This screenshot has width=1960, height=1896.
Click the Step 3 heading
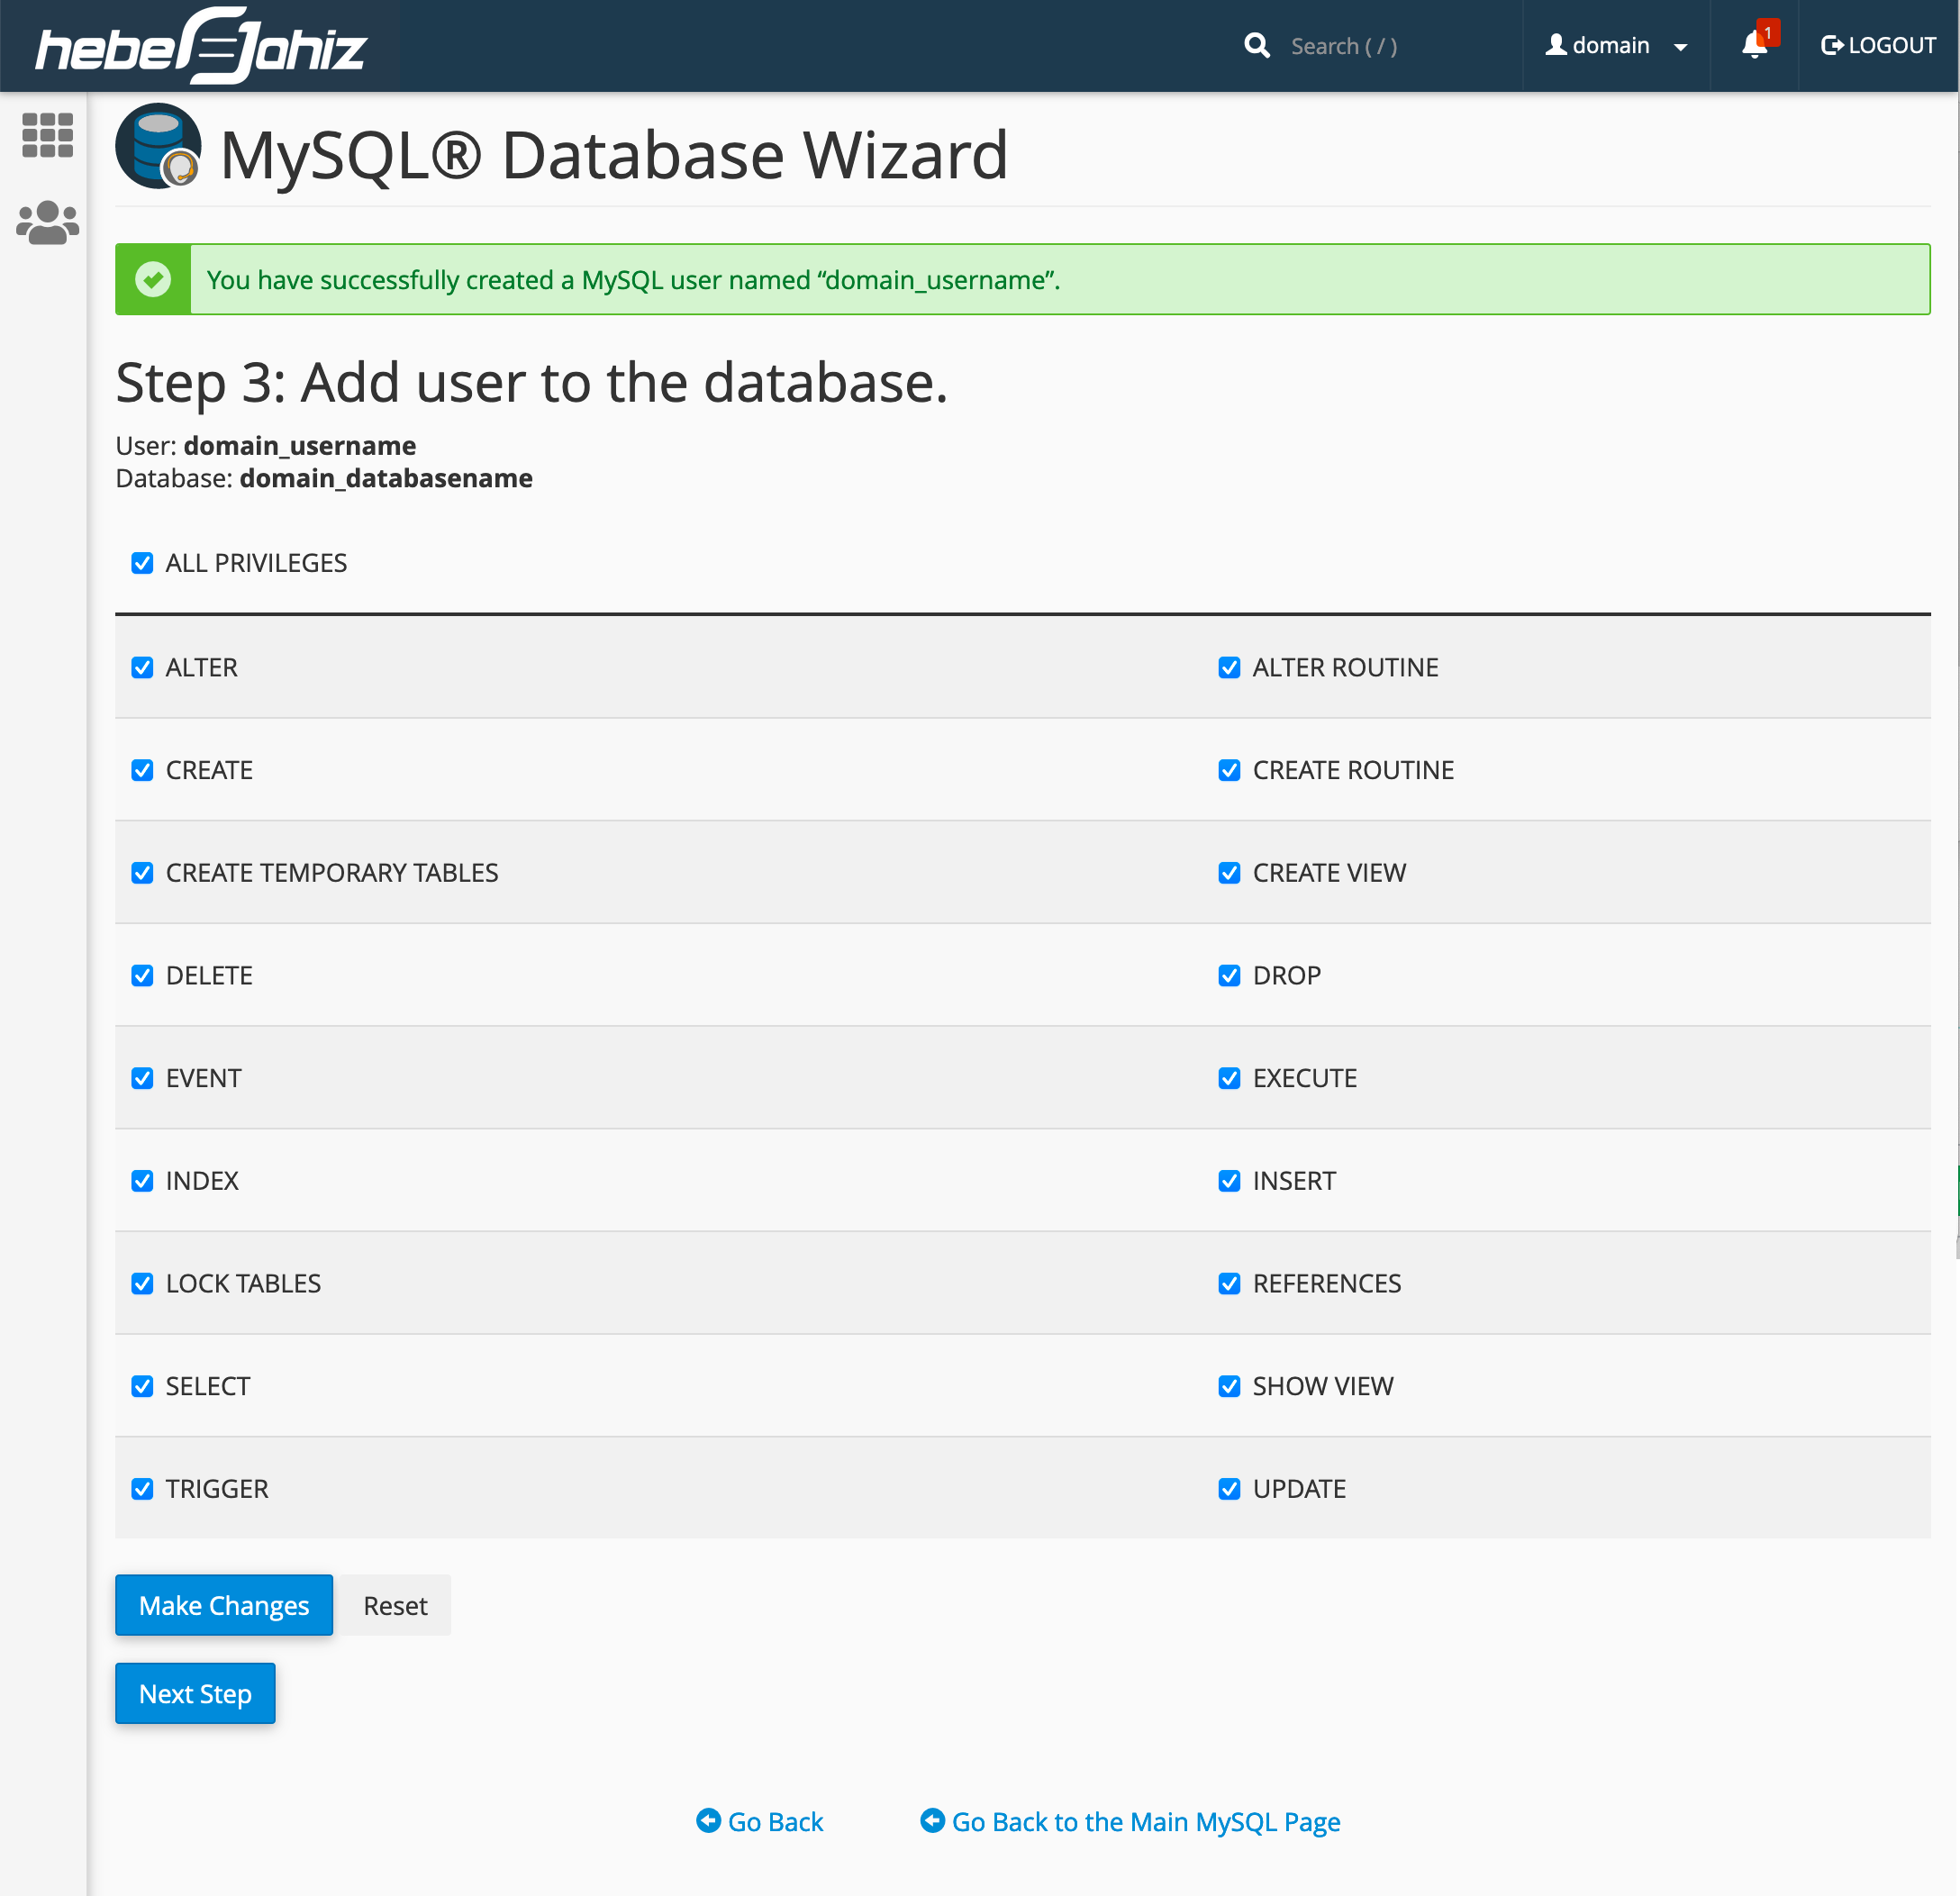(532, 383)
